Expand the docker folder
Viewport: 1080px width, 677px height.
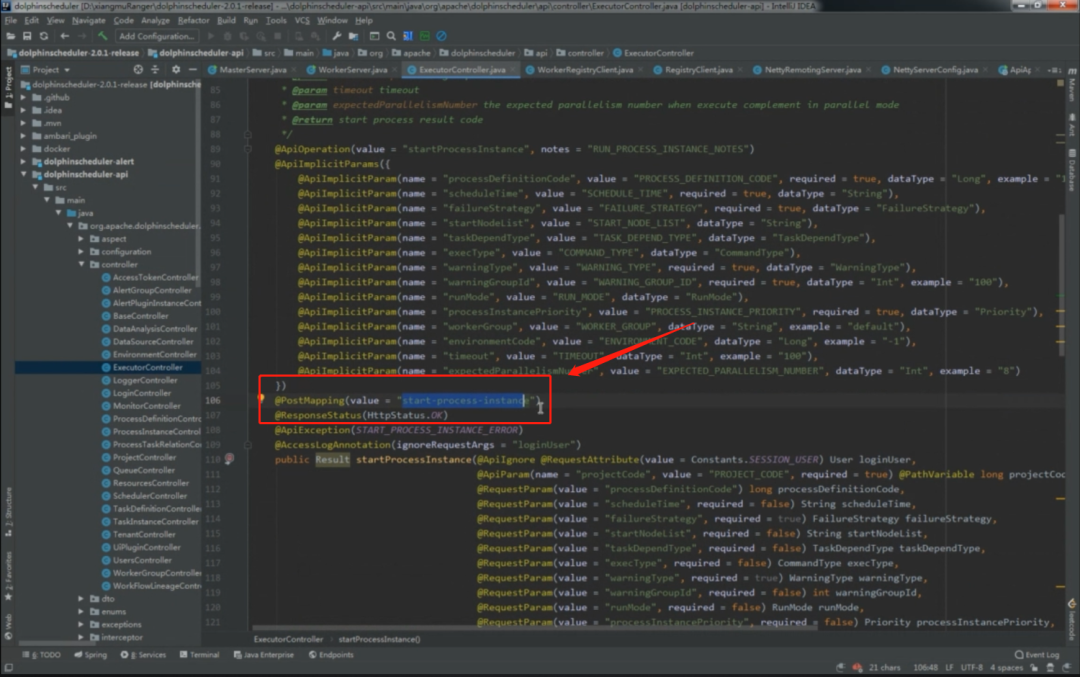tap(24, 149)
